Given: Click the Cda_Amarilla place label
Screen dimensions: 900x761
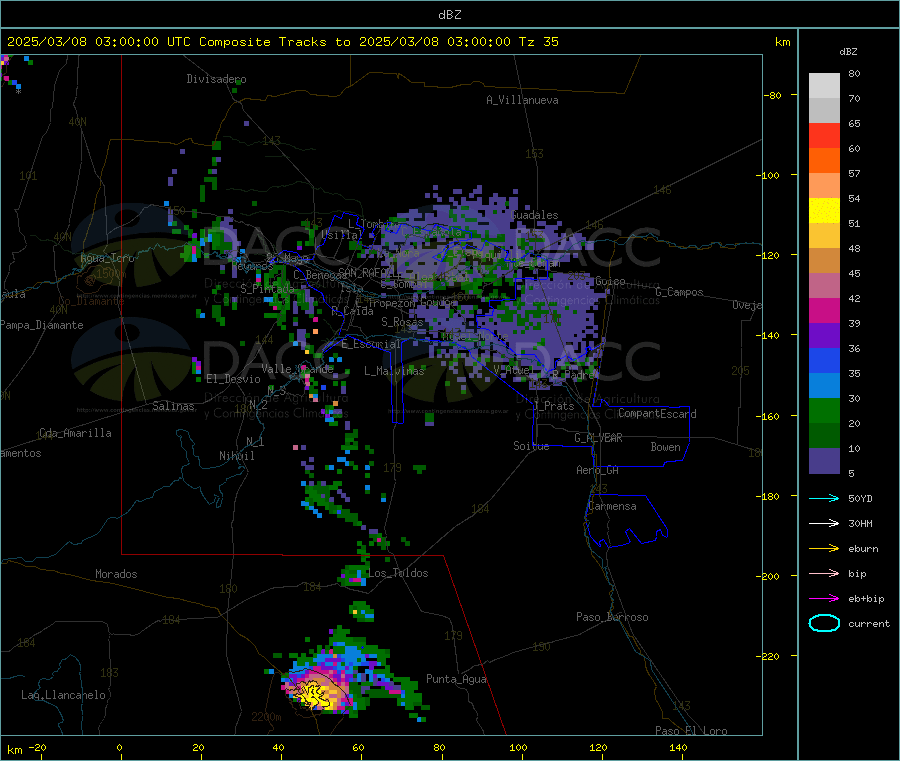Looking at the screenshot, I should pos(75,433).
